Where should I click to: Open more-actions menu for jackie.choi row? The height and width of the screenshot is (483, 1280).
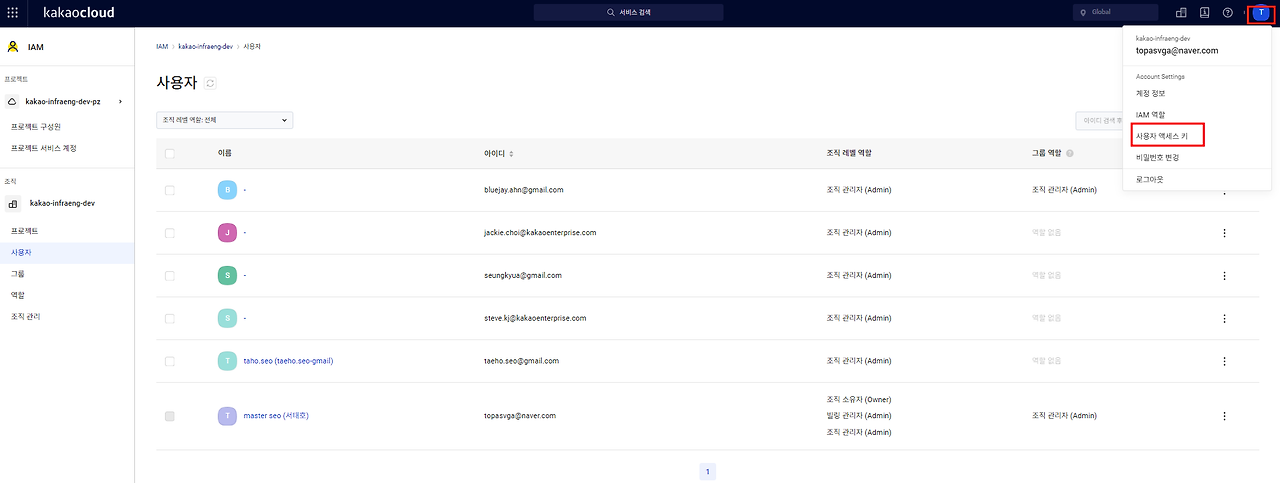tap(1224, 233)
